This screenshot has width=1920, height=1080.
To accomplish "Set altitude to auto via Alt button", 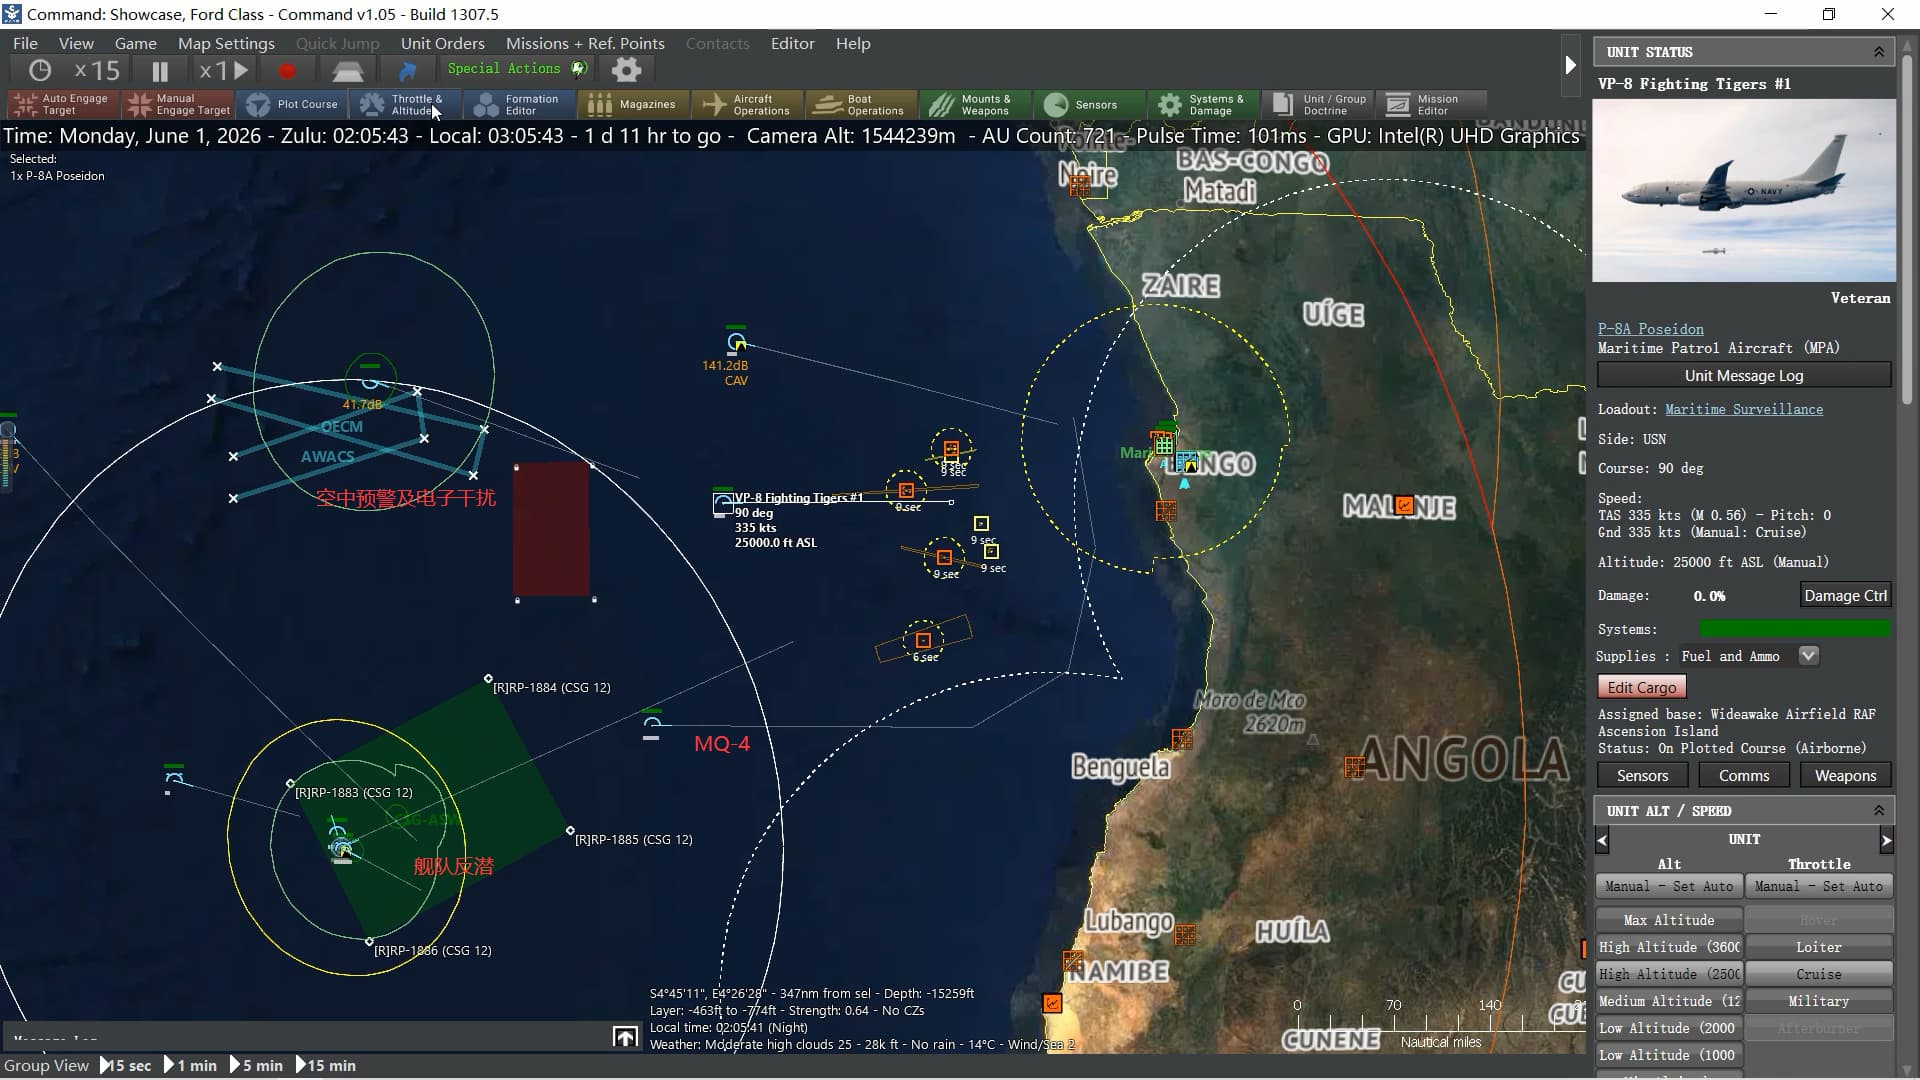I will [x=1669, y=886].
